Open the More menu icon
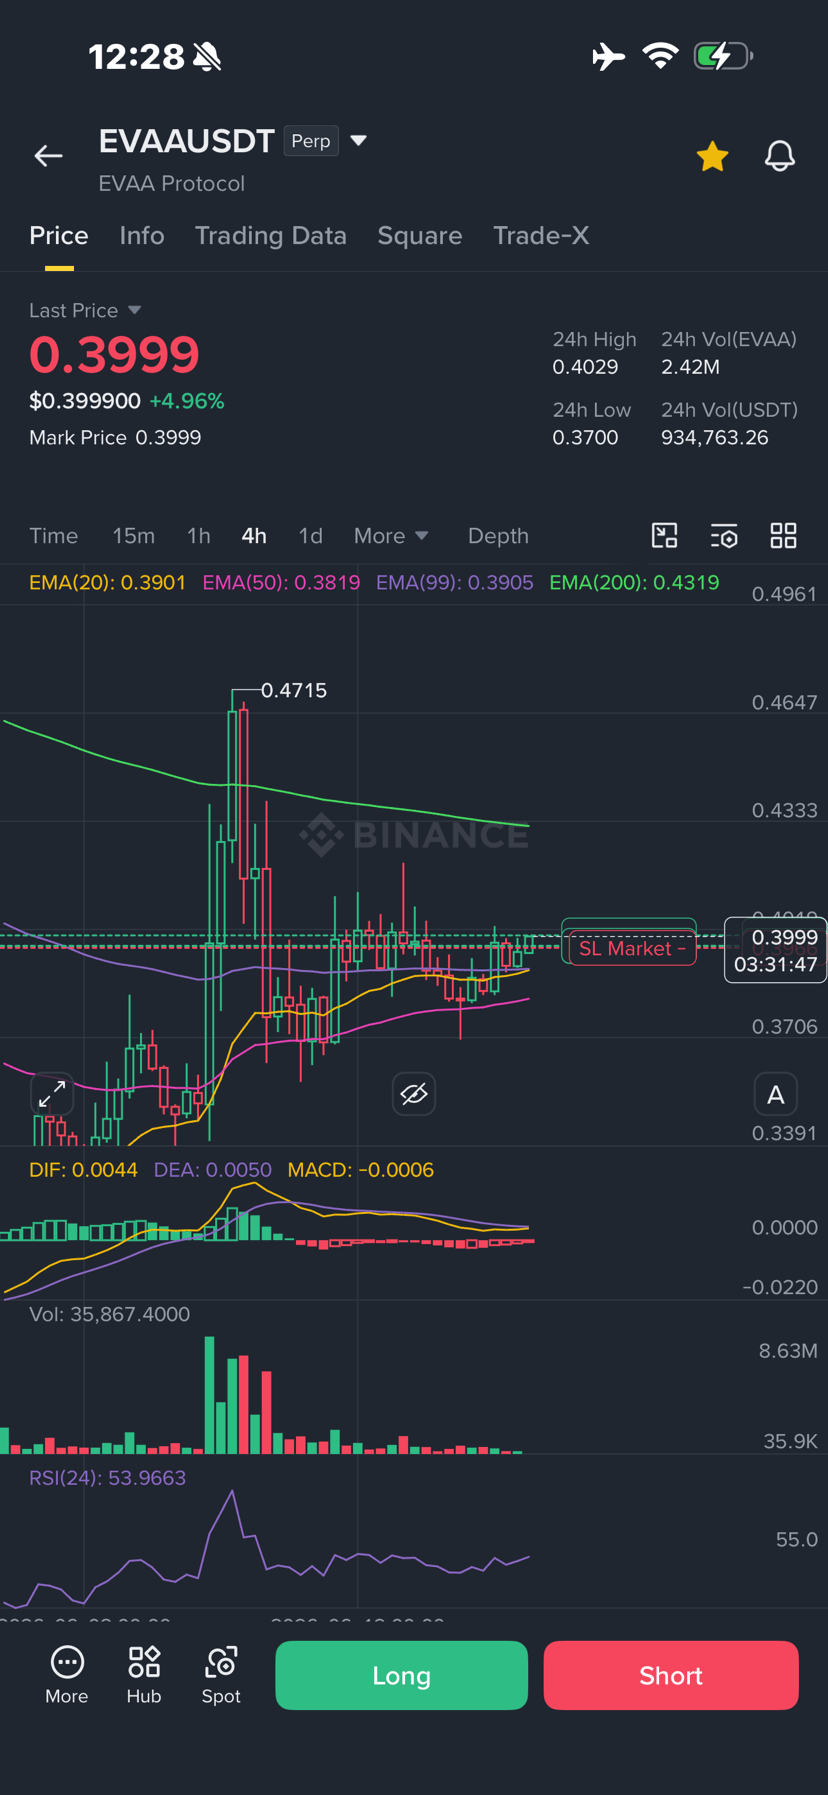Viewport: 828px width, 1795px height. [x=67, y=1675]
